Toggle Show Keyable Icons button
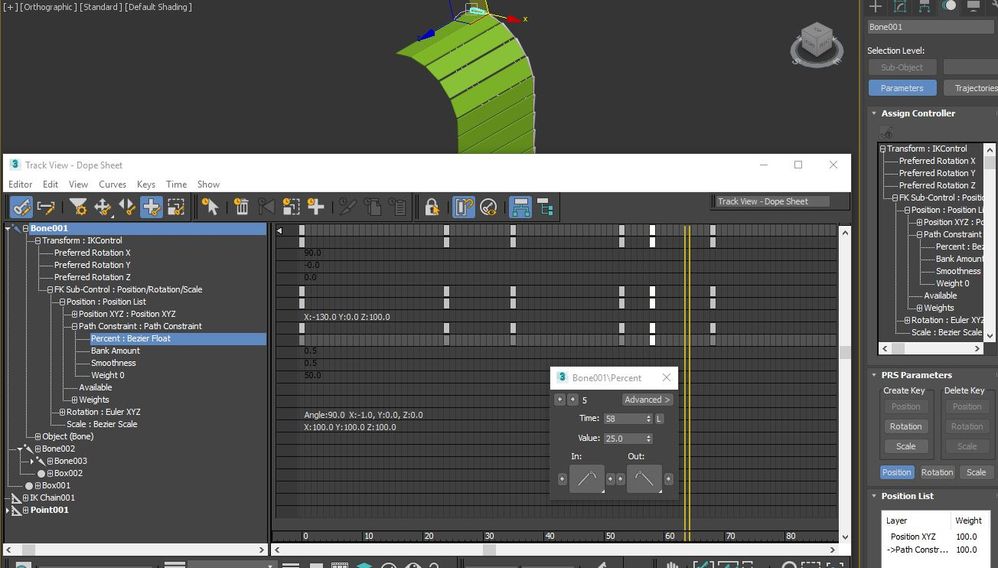This screenshot has height=568, width=998. pyautogui.click(x=488, y=207)
